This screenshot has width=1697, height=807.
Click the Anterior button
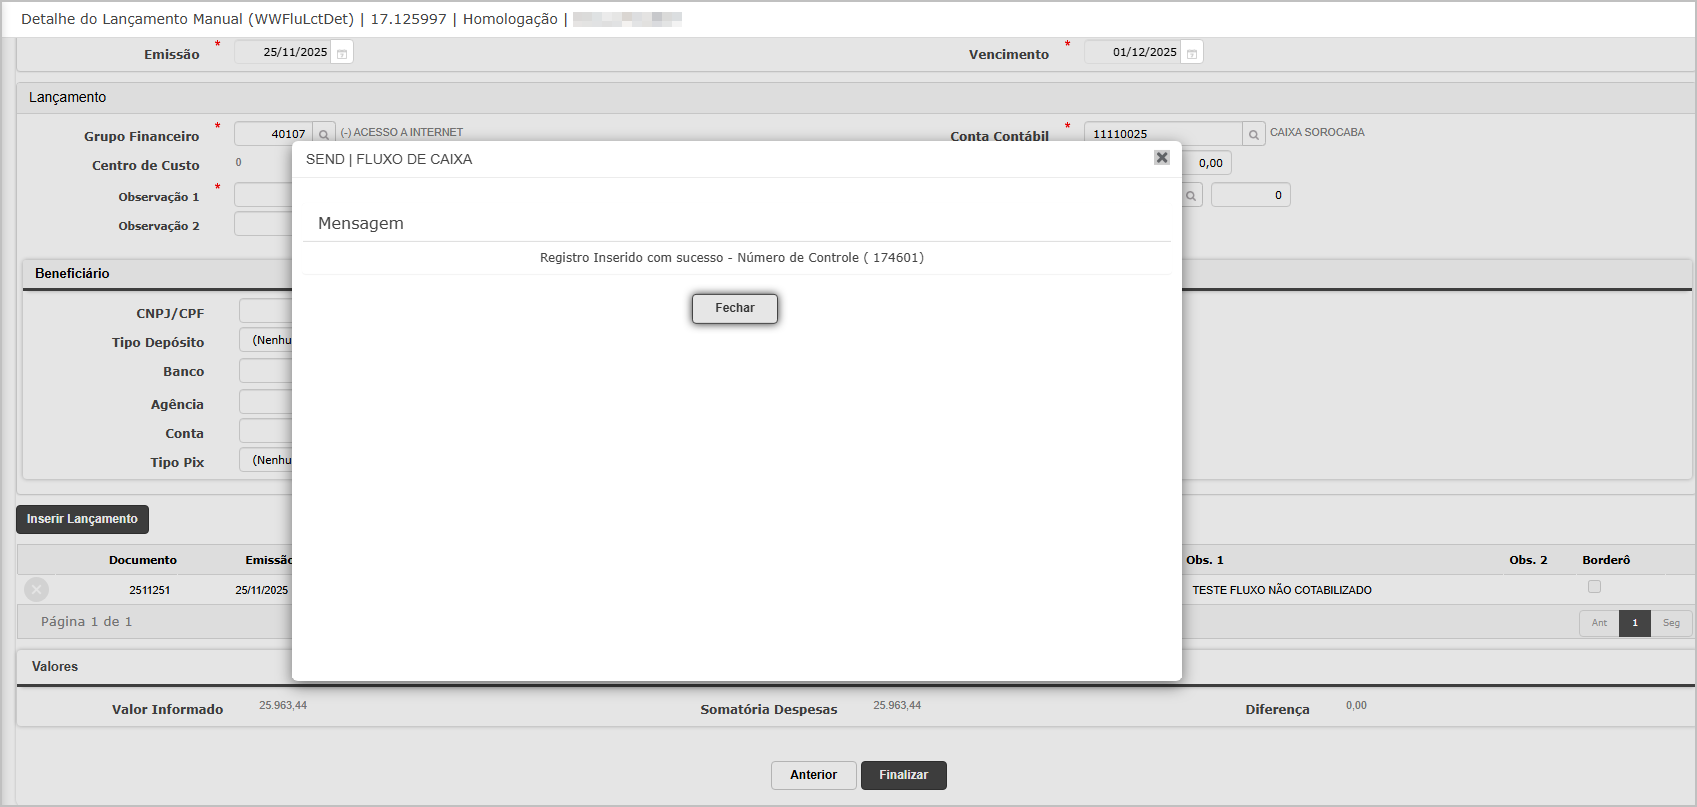pyautogui.click(x=813, y=775)
